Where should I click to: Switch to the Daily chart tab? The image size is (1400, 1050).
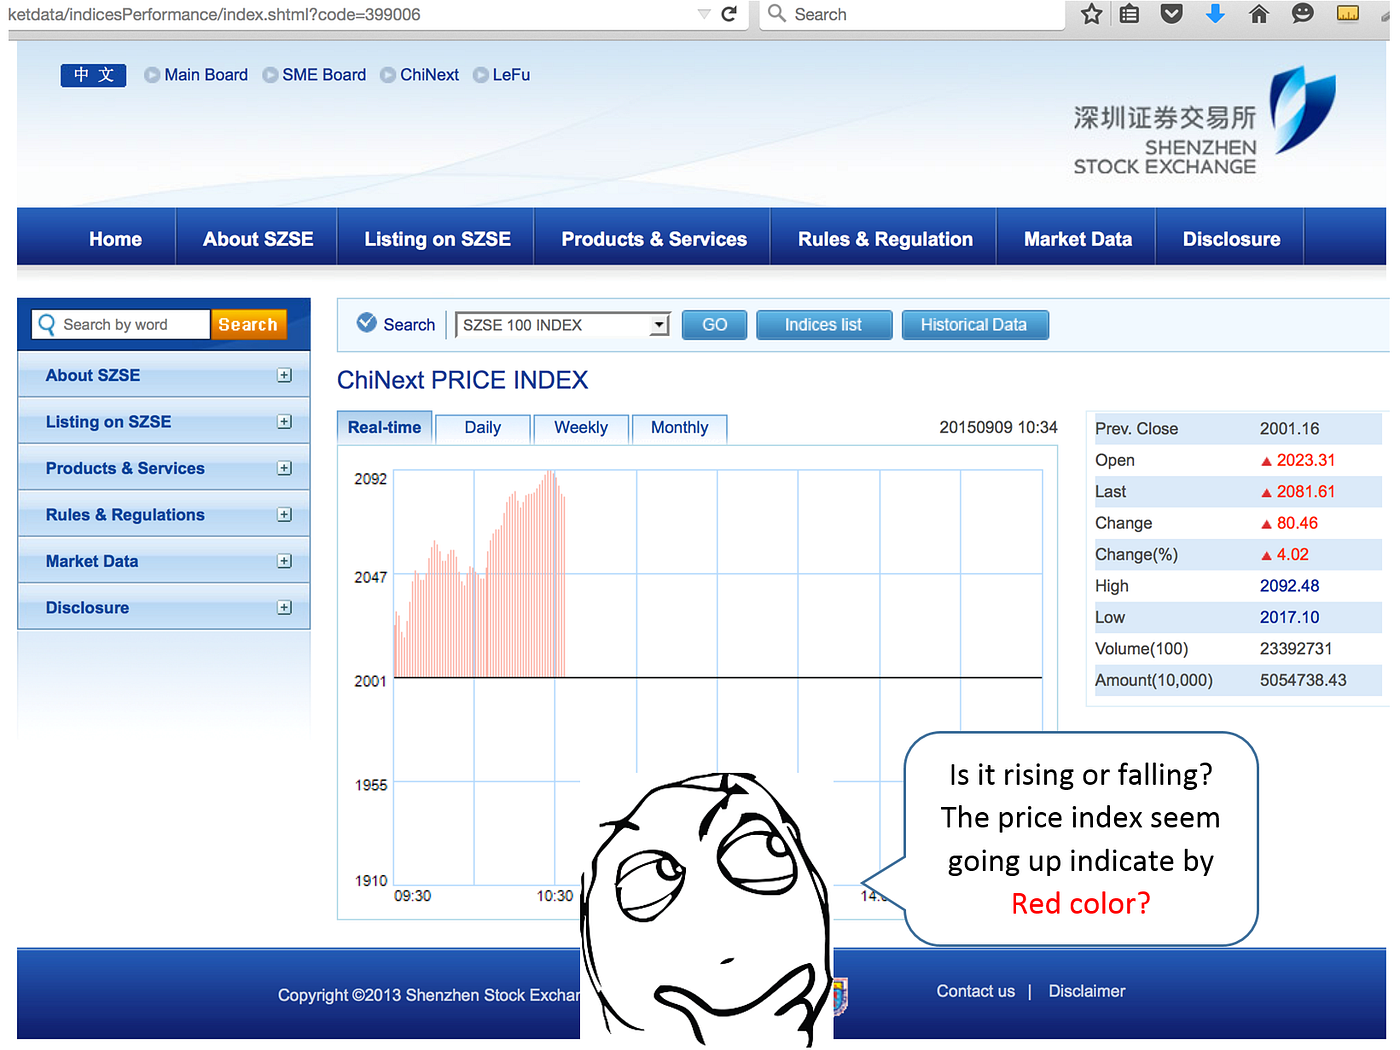(x=482, y=428)
